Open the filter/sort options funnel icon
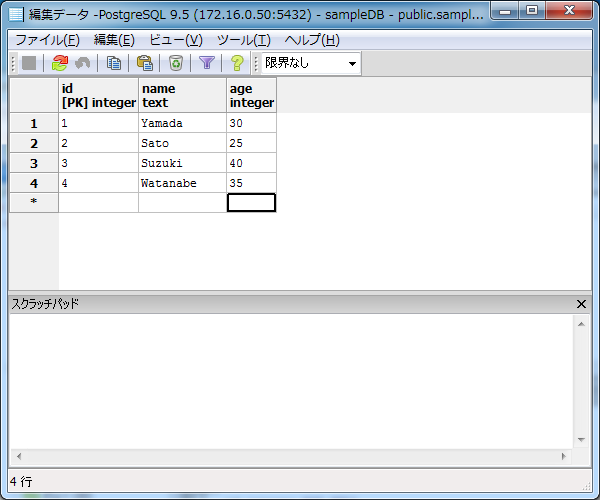This screenshot has height=500, width=600. pos(207,63)
